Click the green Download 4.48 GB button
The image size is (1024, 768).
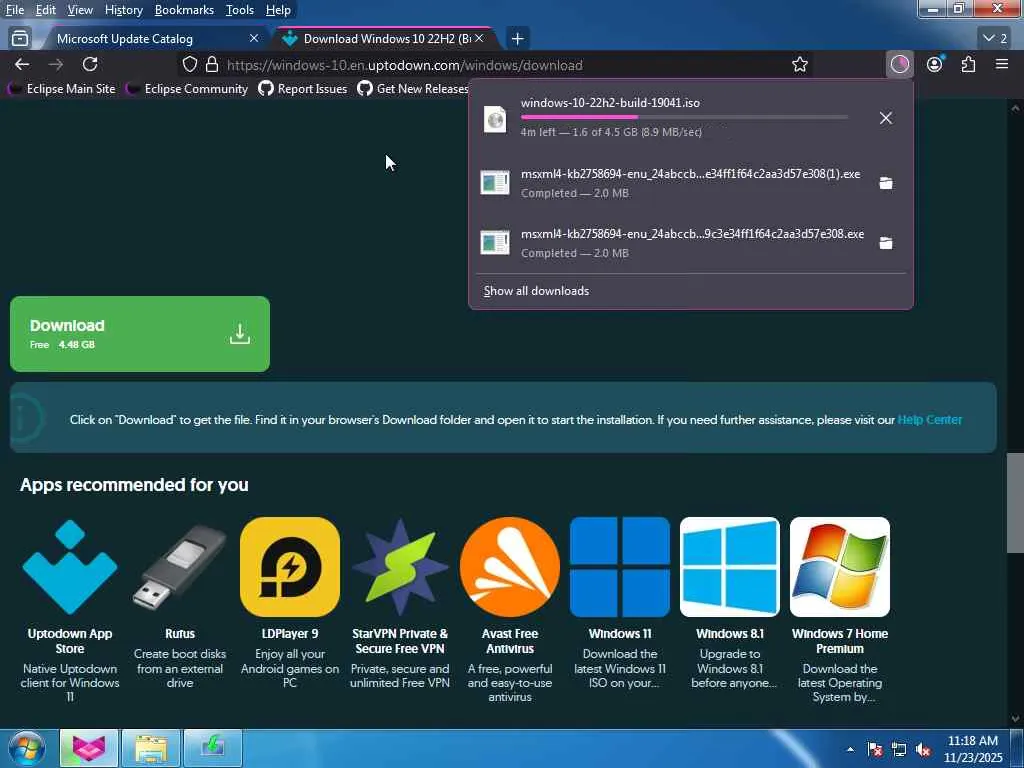(x=140, y=334)
